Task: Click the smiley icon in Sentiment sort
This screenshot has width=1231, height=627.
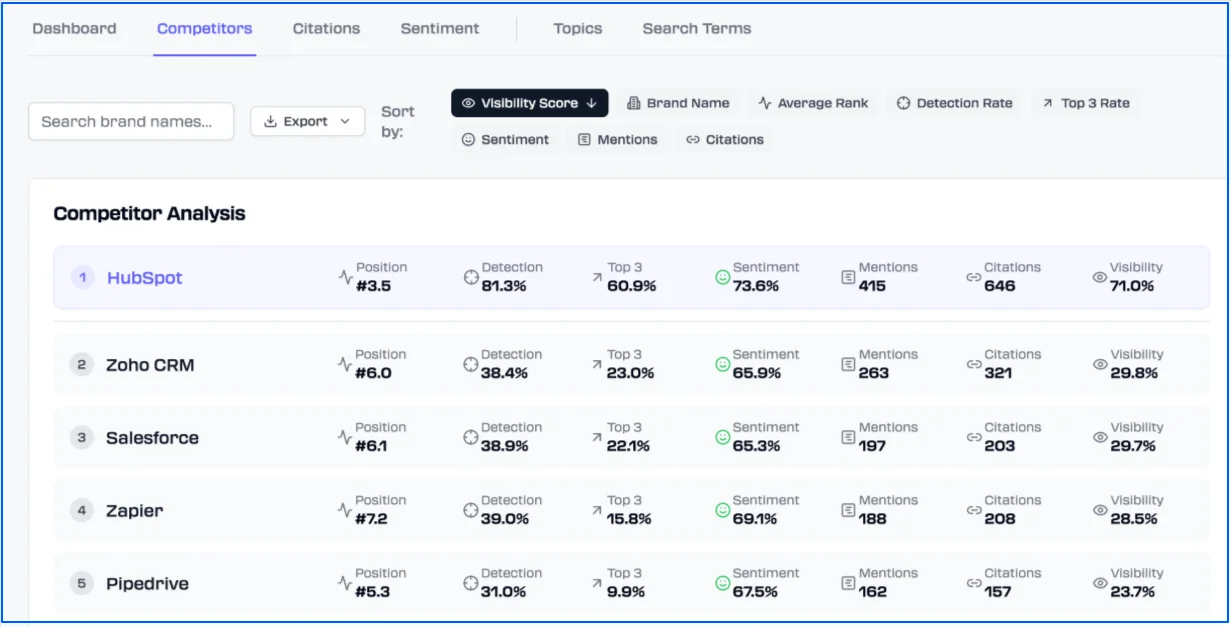Action: (468, 140)
